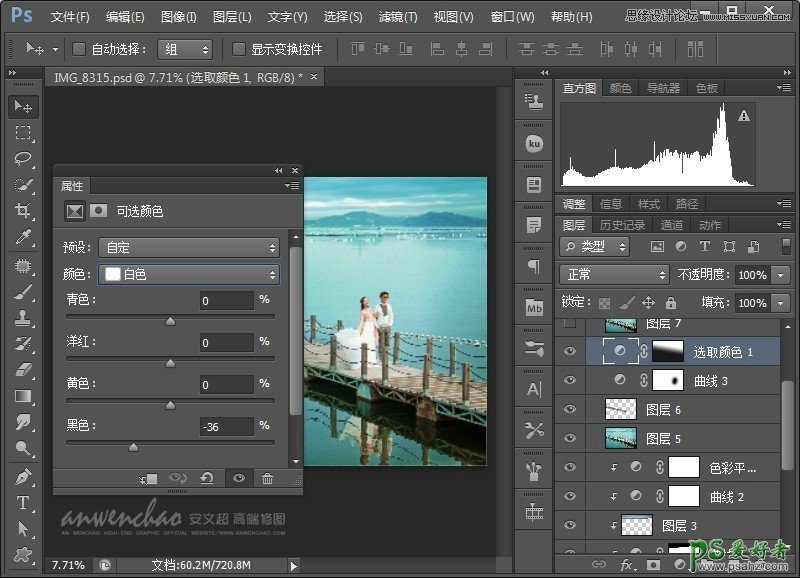Click the 黑色 value field showing -36
This screenshot has height=578, width=800.
point(226,427)
